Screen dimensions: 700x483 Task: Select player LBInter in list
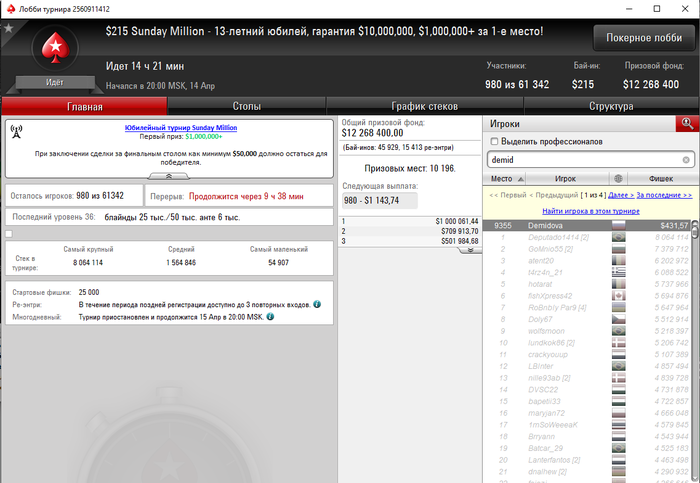point(587,366)
